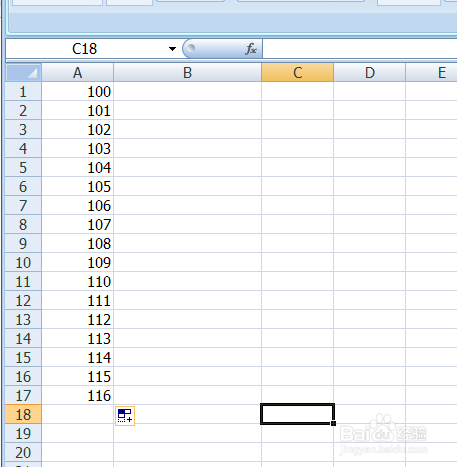Select row 4 header
Screen dimensions: 457x467
[23, 148]
